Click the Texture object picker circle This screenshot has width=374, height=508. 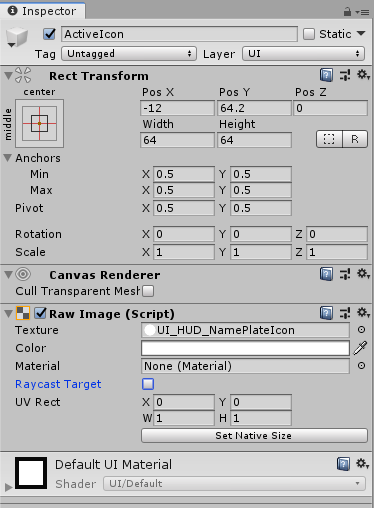point(361,330)
